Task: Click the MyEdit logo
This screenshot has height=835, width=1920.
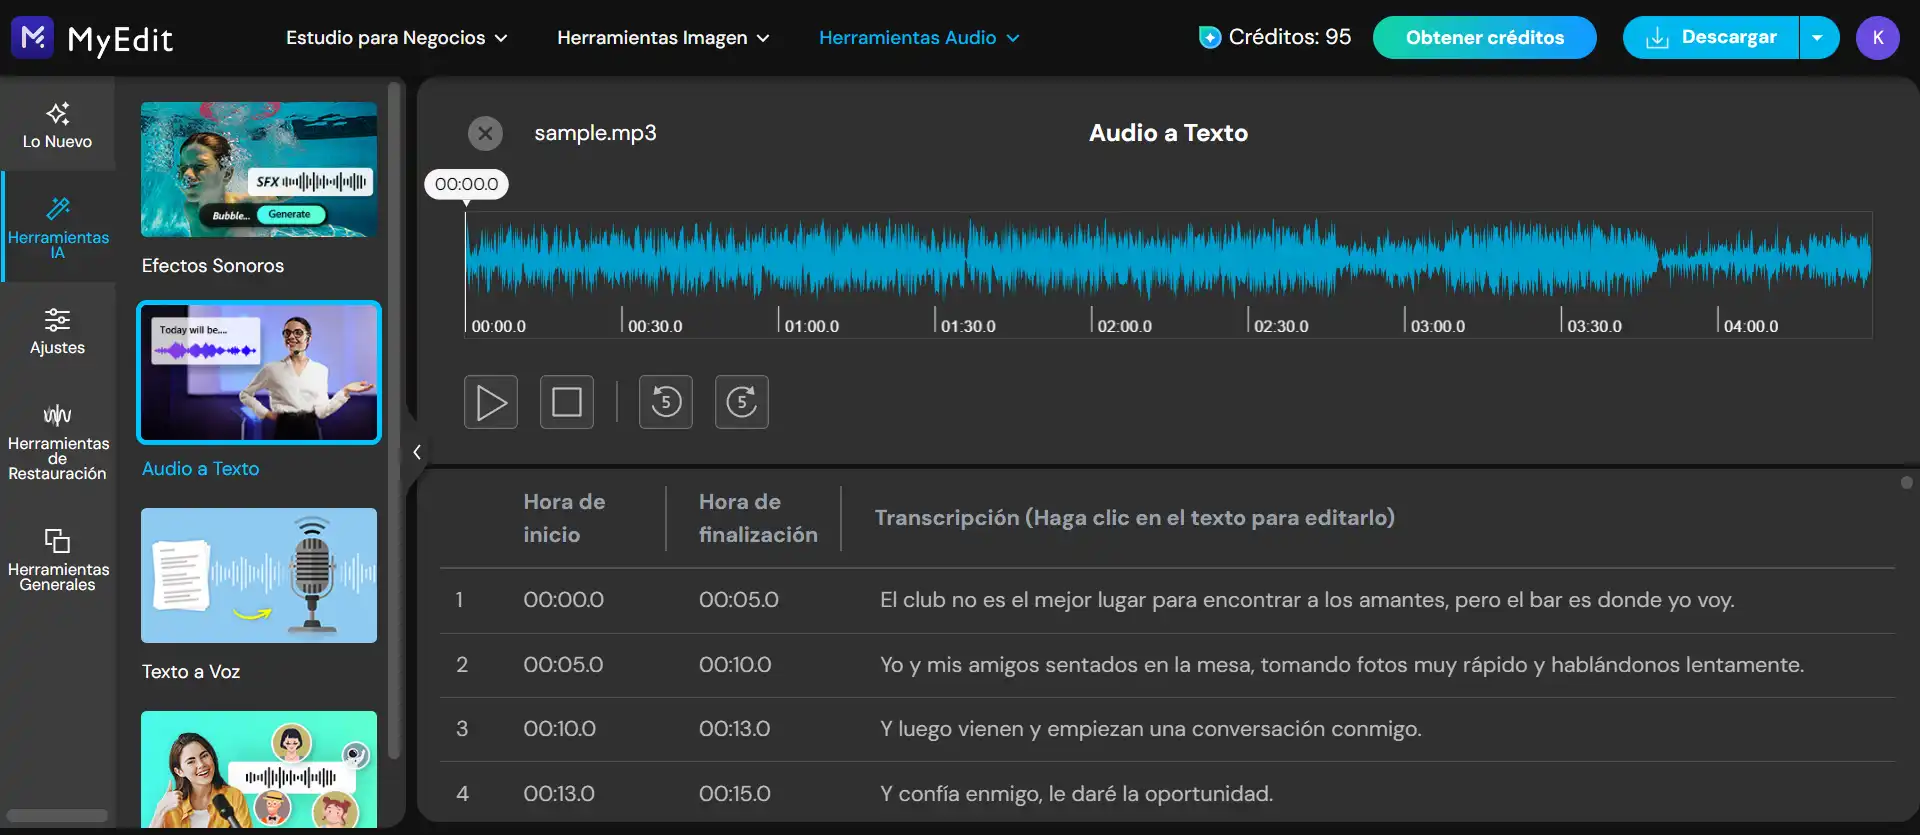Action: (92, 38)
